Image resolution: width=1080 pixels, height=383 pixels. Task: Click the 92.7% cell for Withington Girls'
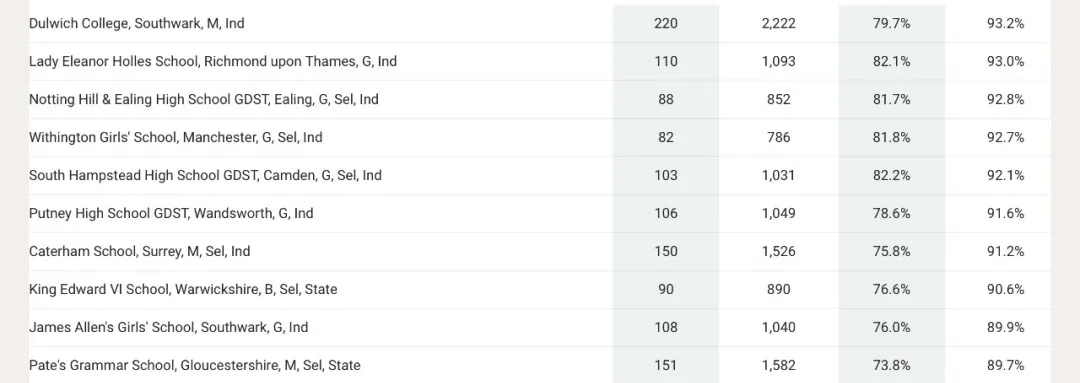click(1005, 137)
